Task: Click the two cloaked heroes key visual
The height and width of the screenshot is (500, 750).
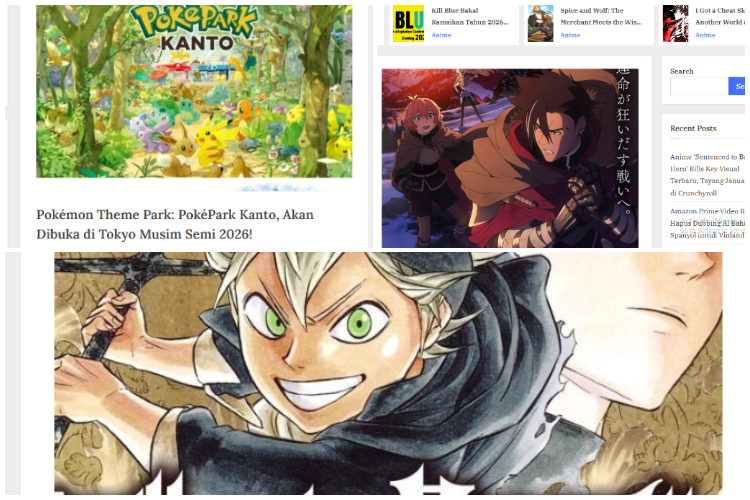Action: click(x=510, y=158)
